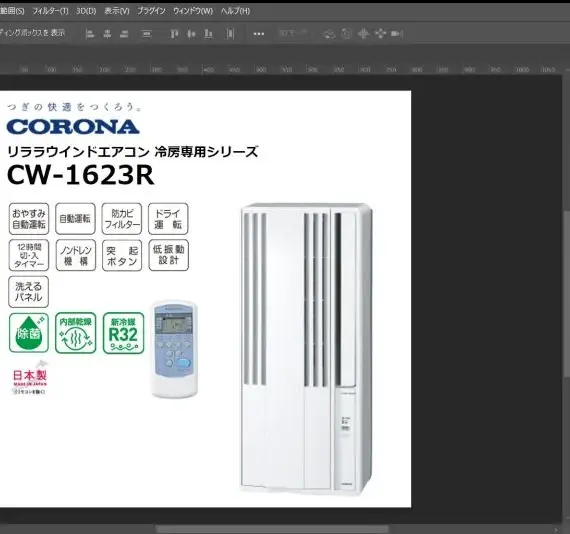This screenshot has width=570, height=534.
Task: Distribute layers horizontally
Action: (x=230, y=34)
